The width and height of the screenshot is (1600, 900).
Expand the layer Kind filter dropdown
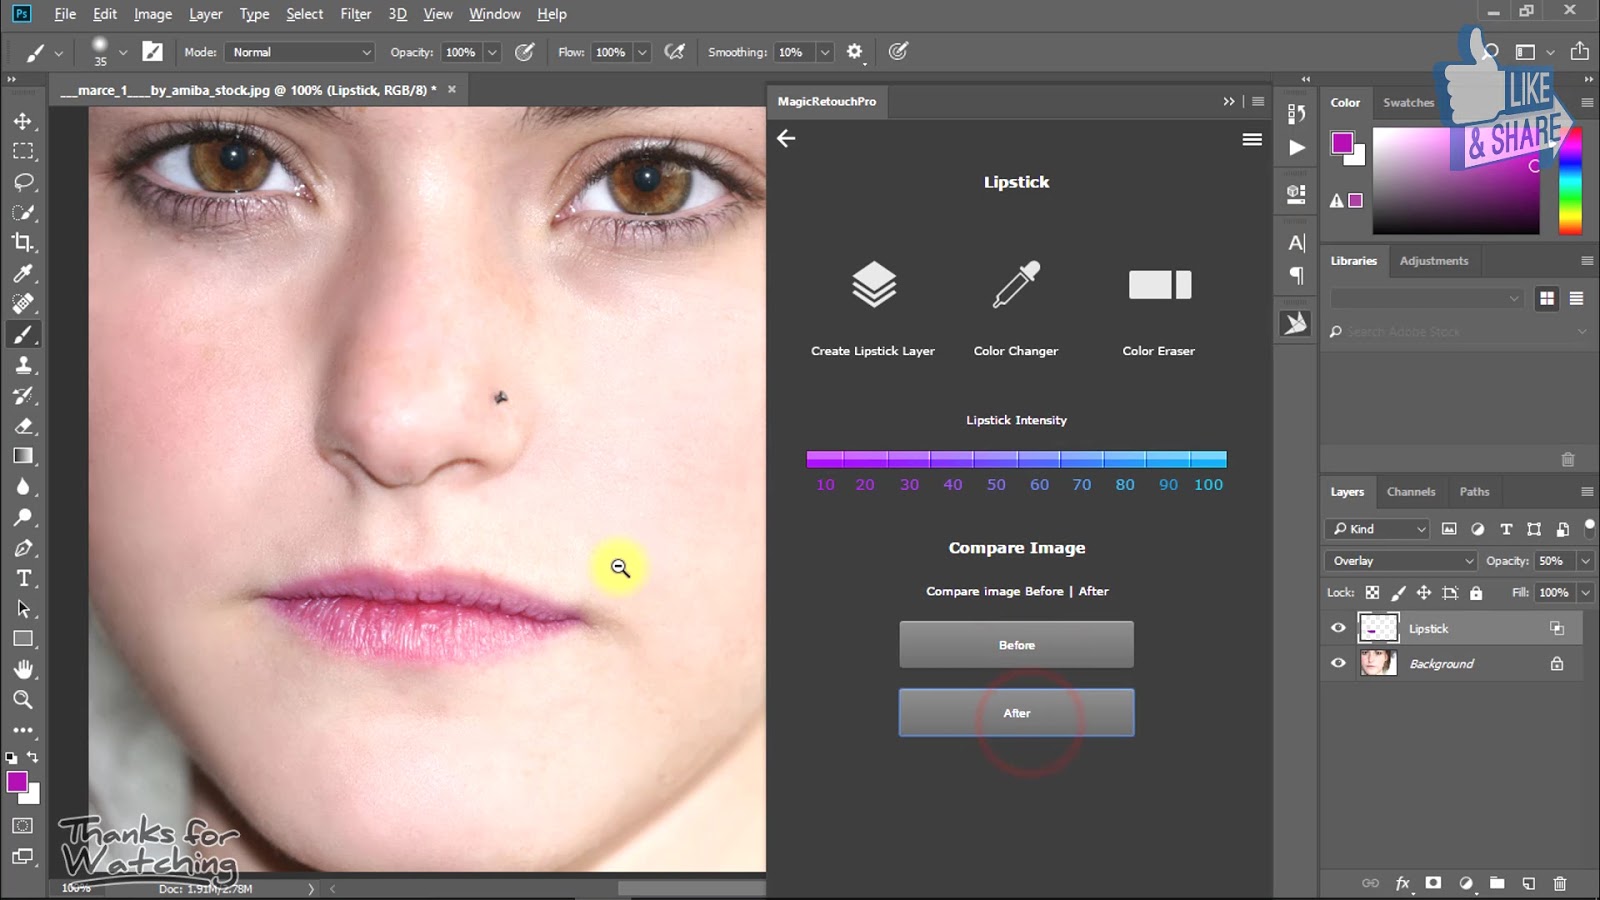[x=1378, y=529]
